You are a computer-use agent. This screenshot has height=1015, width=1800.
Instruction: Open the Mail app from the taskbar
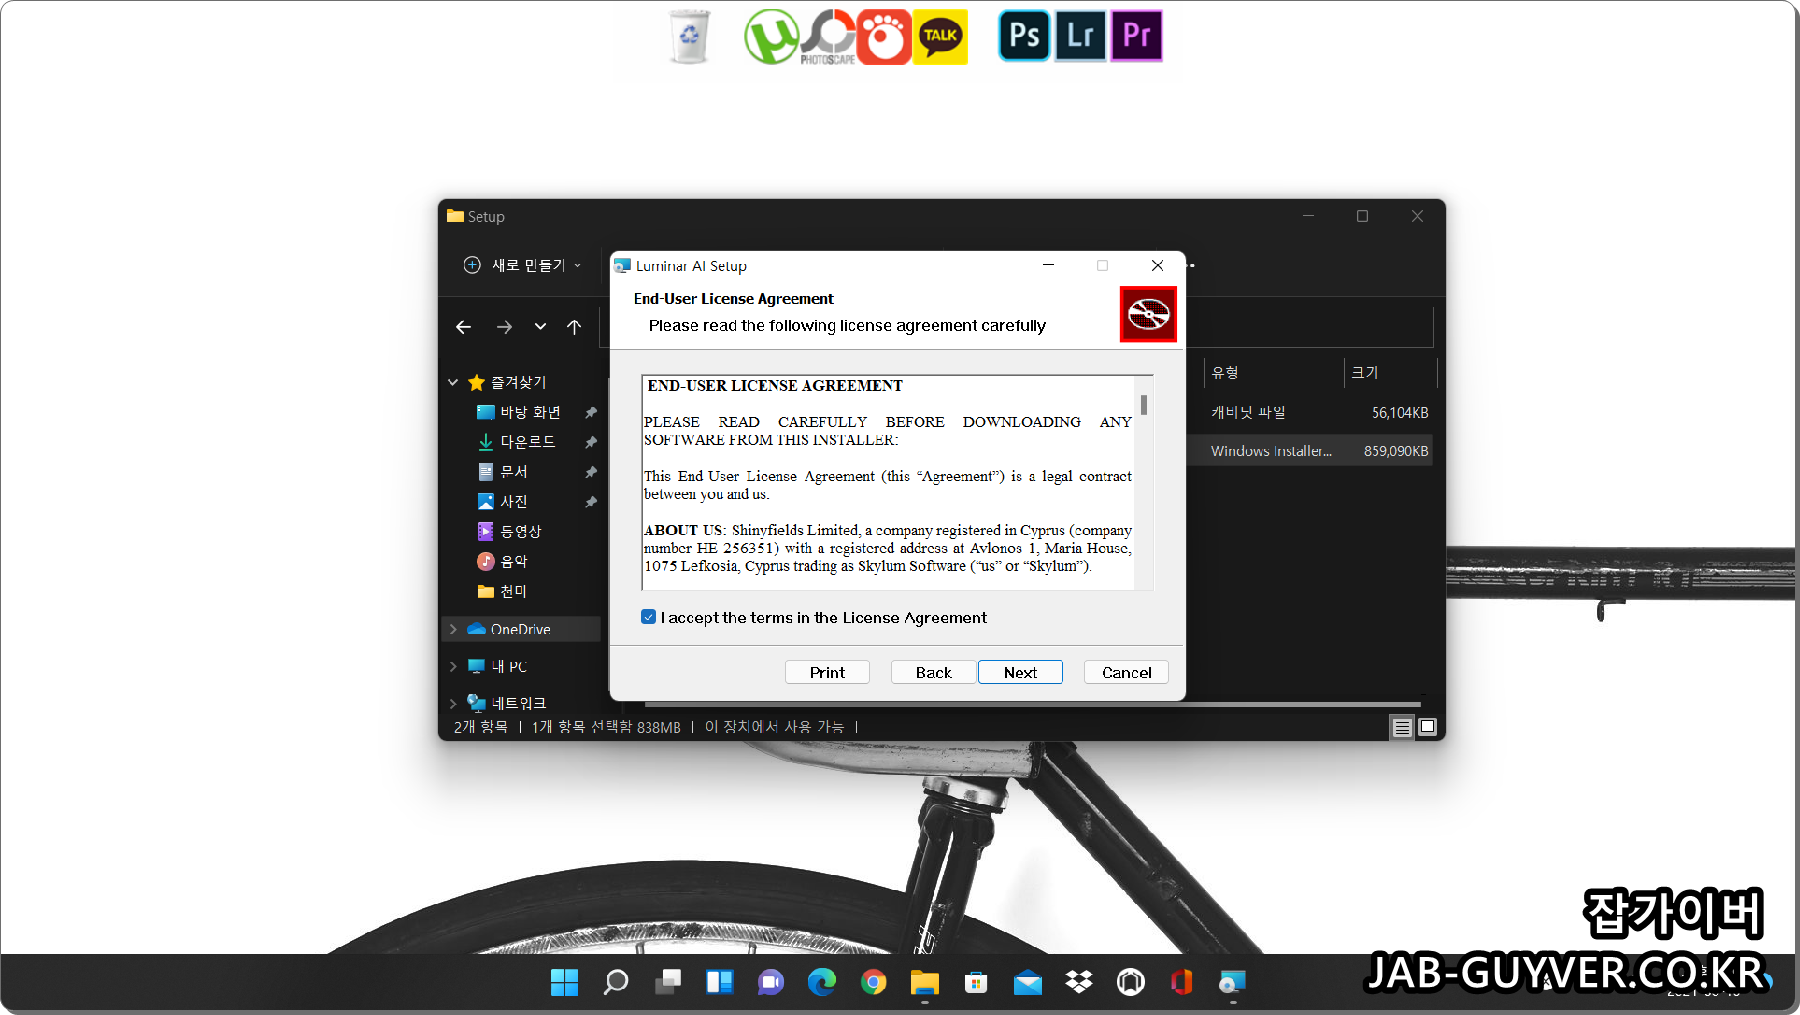(1028, 983)
